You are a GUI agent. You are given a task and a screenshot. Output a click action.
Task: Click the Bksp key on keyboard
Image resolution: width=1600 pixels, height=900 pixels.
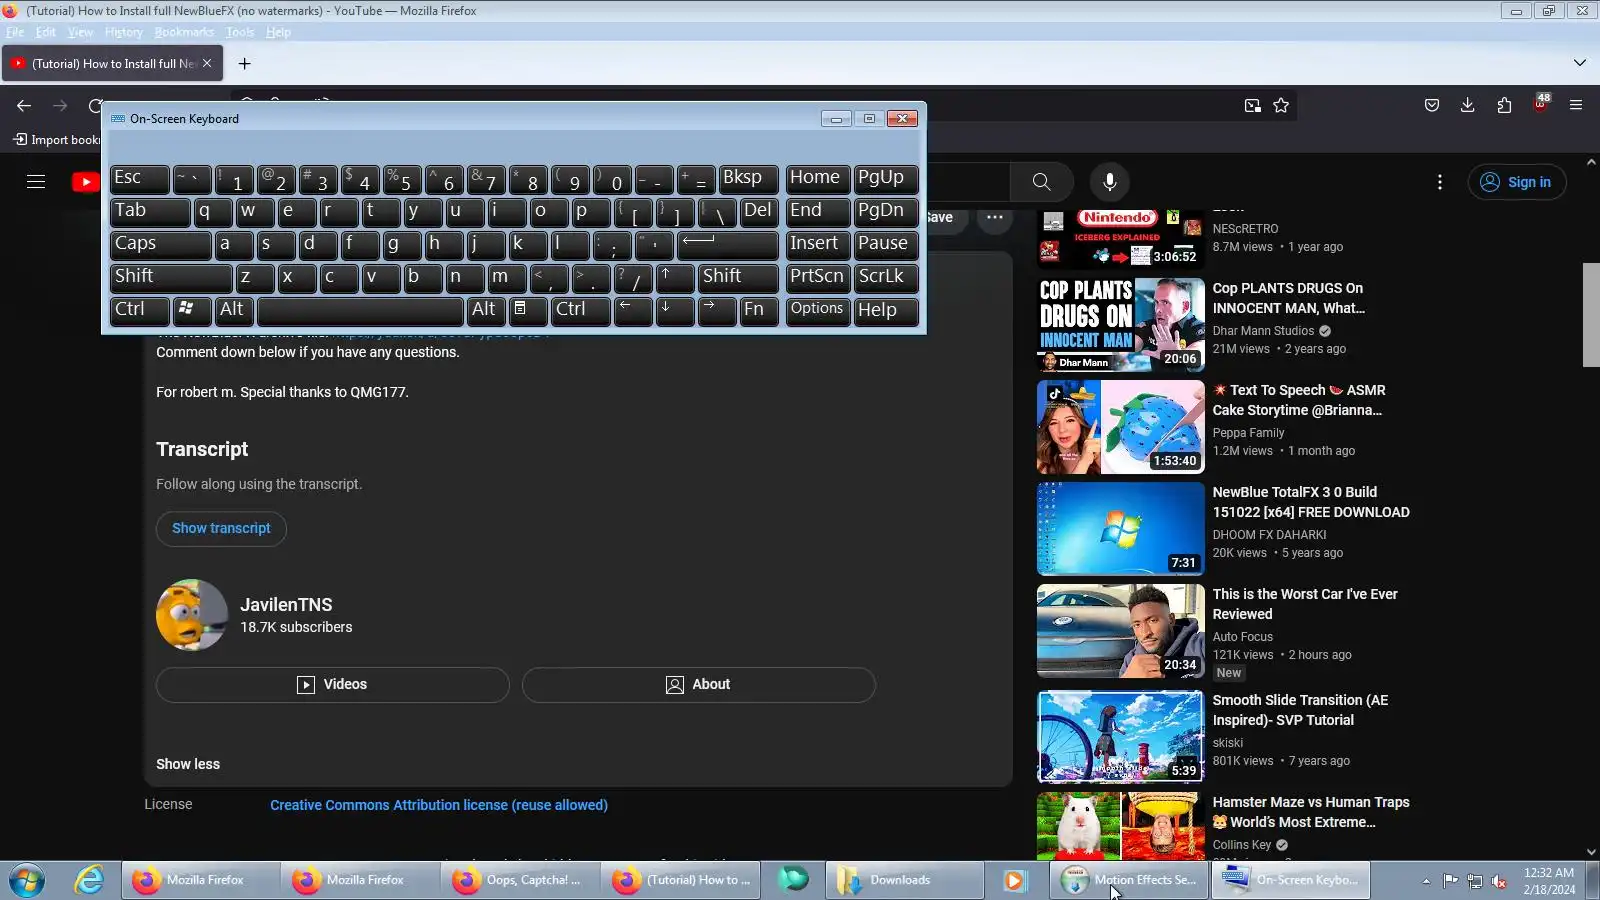[748, 178]
